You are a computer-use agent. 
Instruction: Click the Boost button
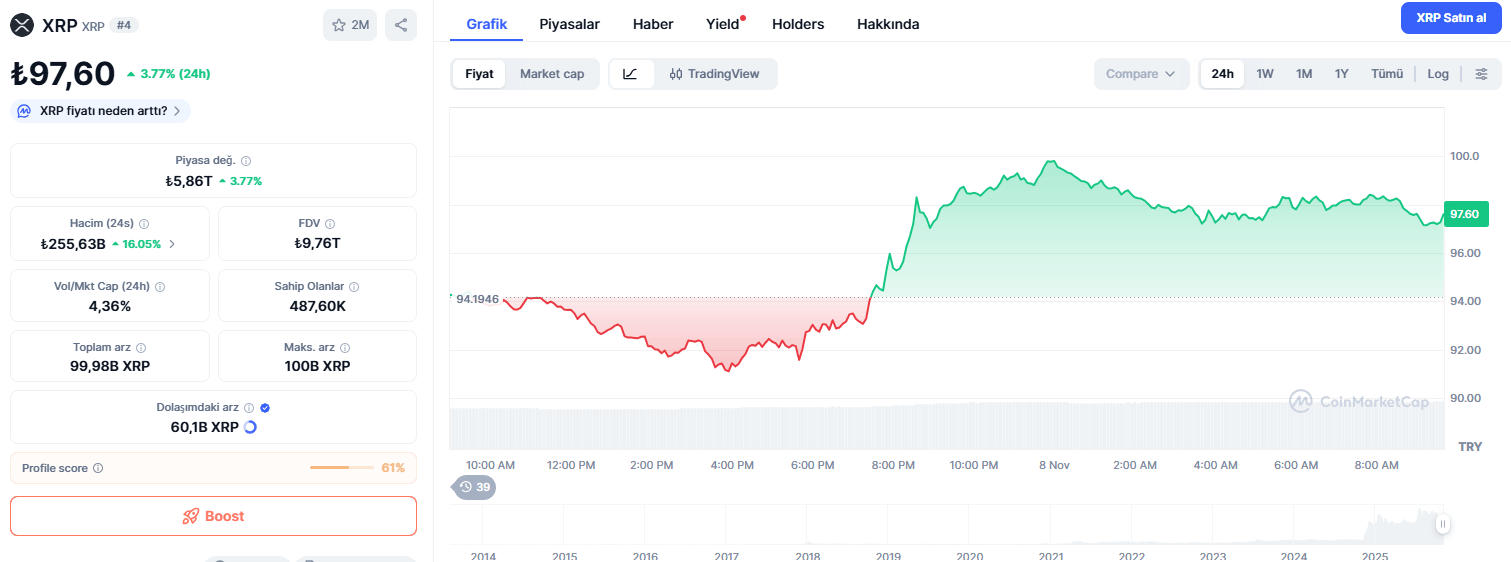click(213, 516)
